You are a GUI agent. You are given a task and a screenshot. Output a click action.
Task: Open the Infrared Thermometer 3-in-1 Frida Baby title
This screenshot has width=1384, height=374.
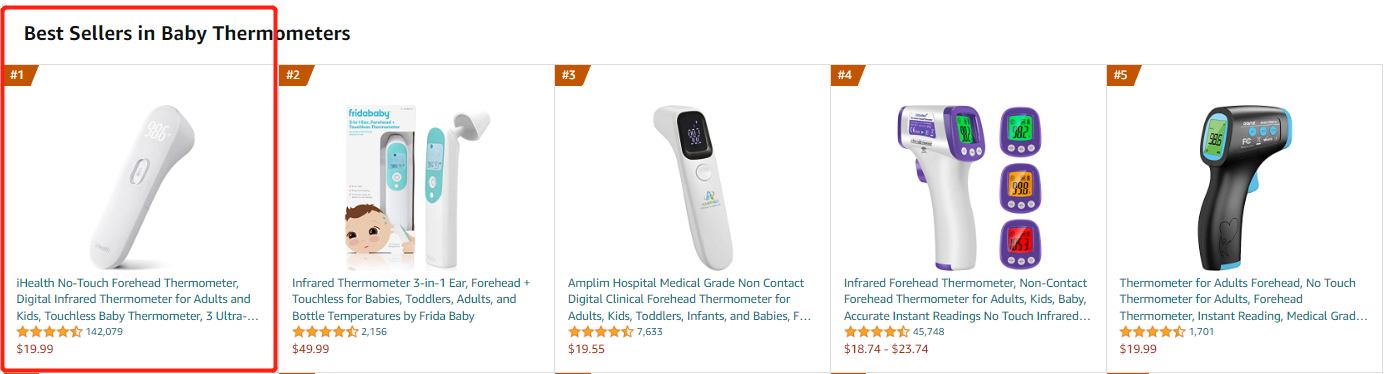pyautogui.click(x=411, y=300)
